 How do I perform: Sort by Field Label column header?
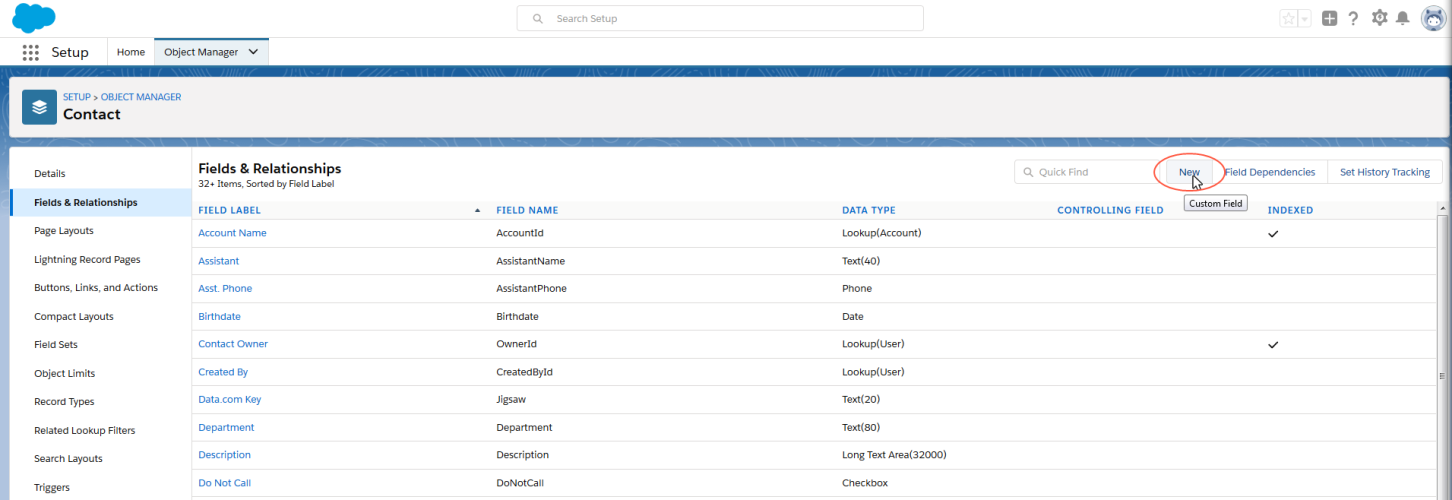pos(230,210)
